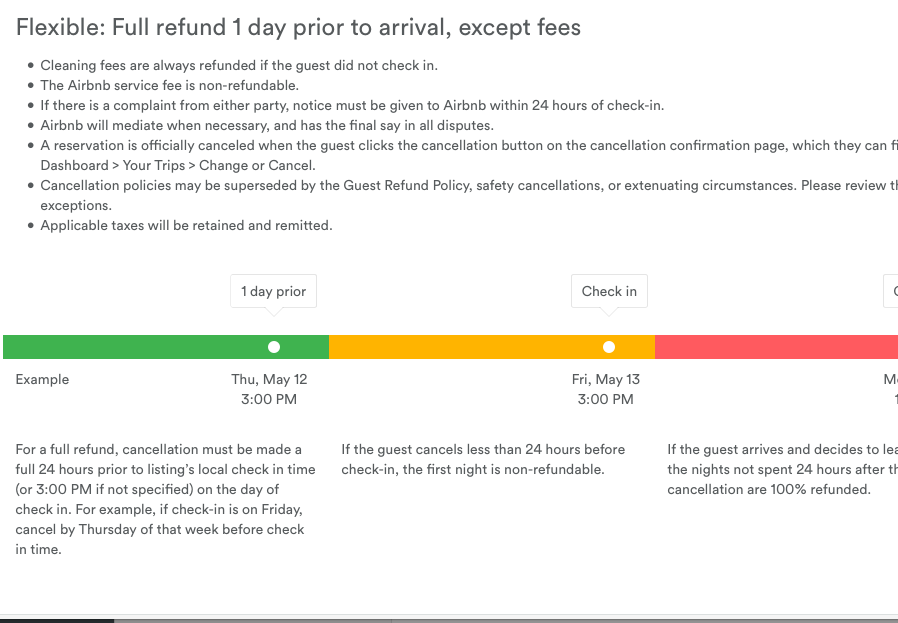Click the white dot on the orange timeline segment
898x623 pixels.
(609, 347)
